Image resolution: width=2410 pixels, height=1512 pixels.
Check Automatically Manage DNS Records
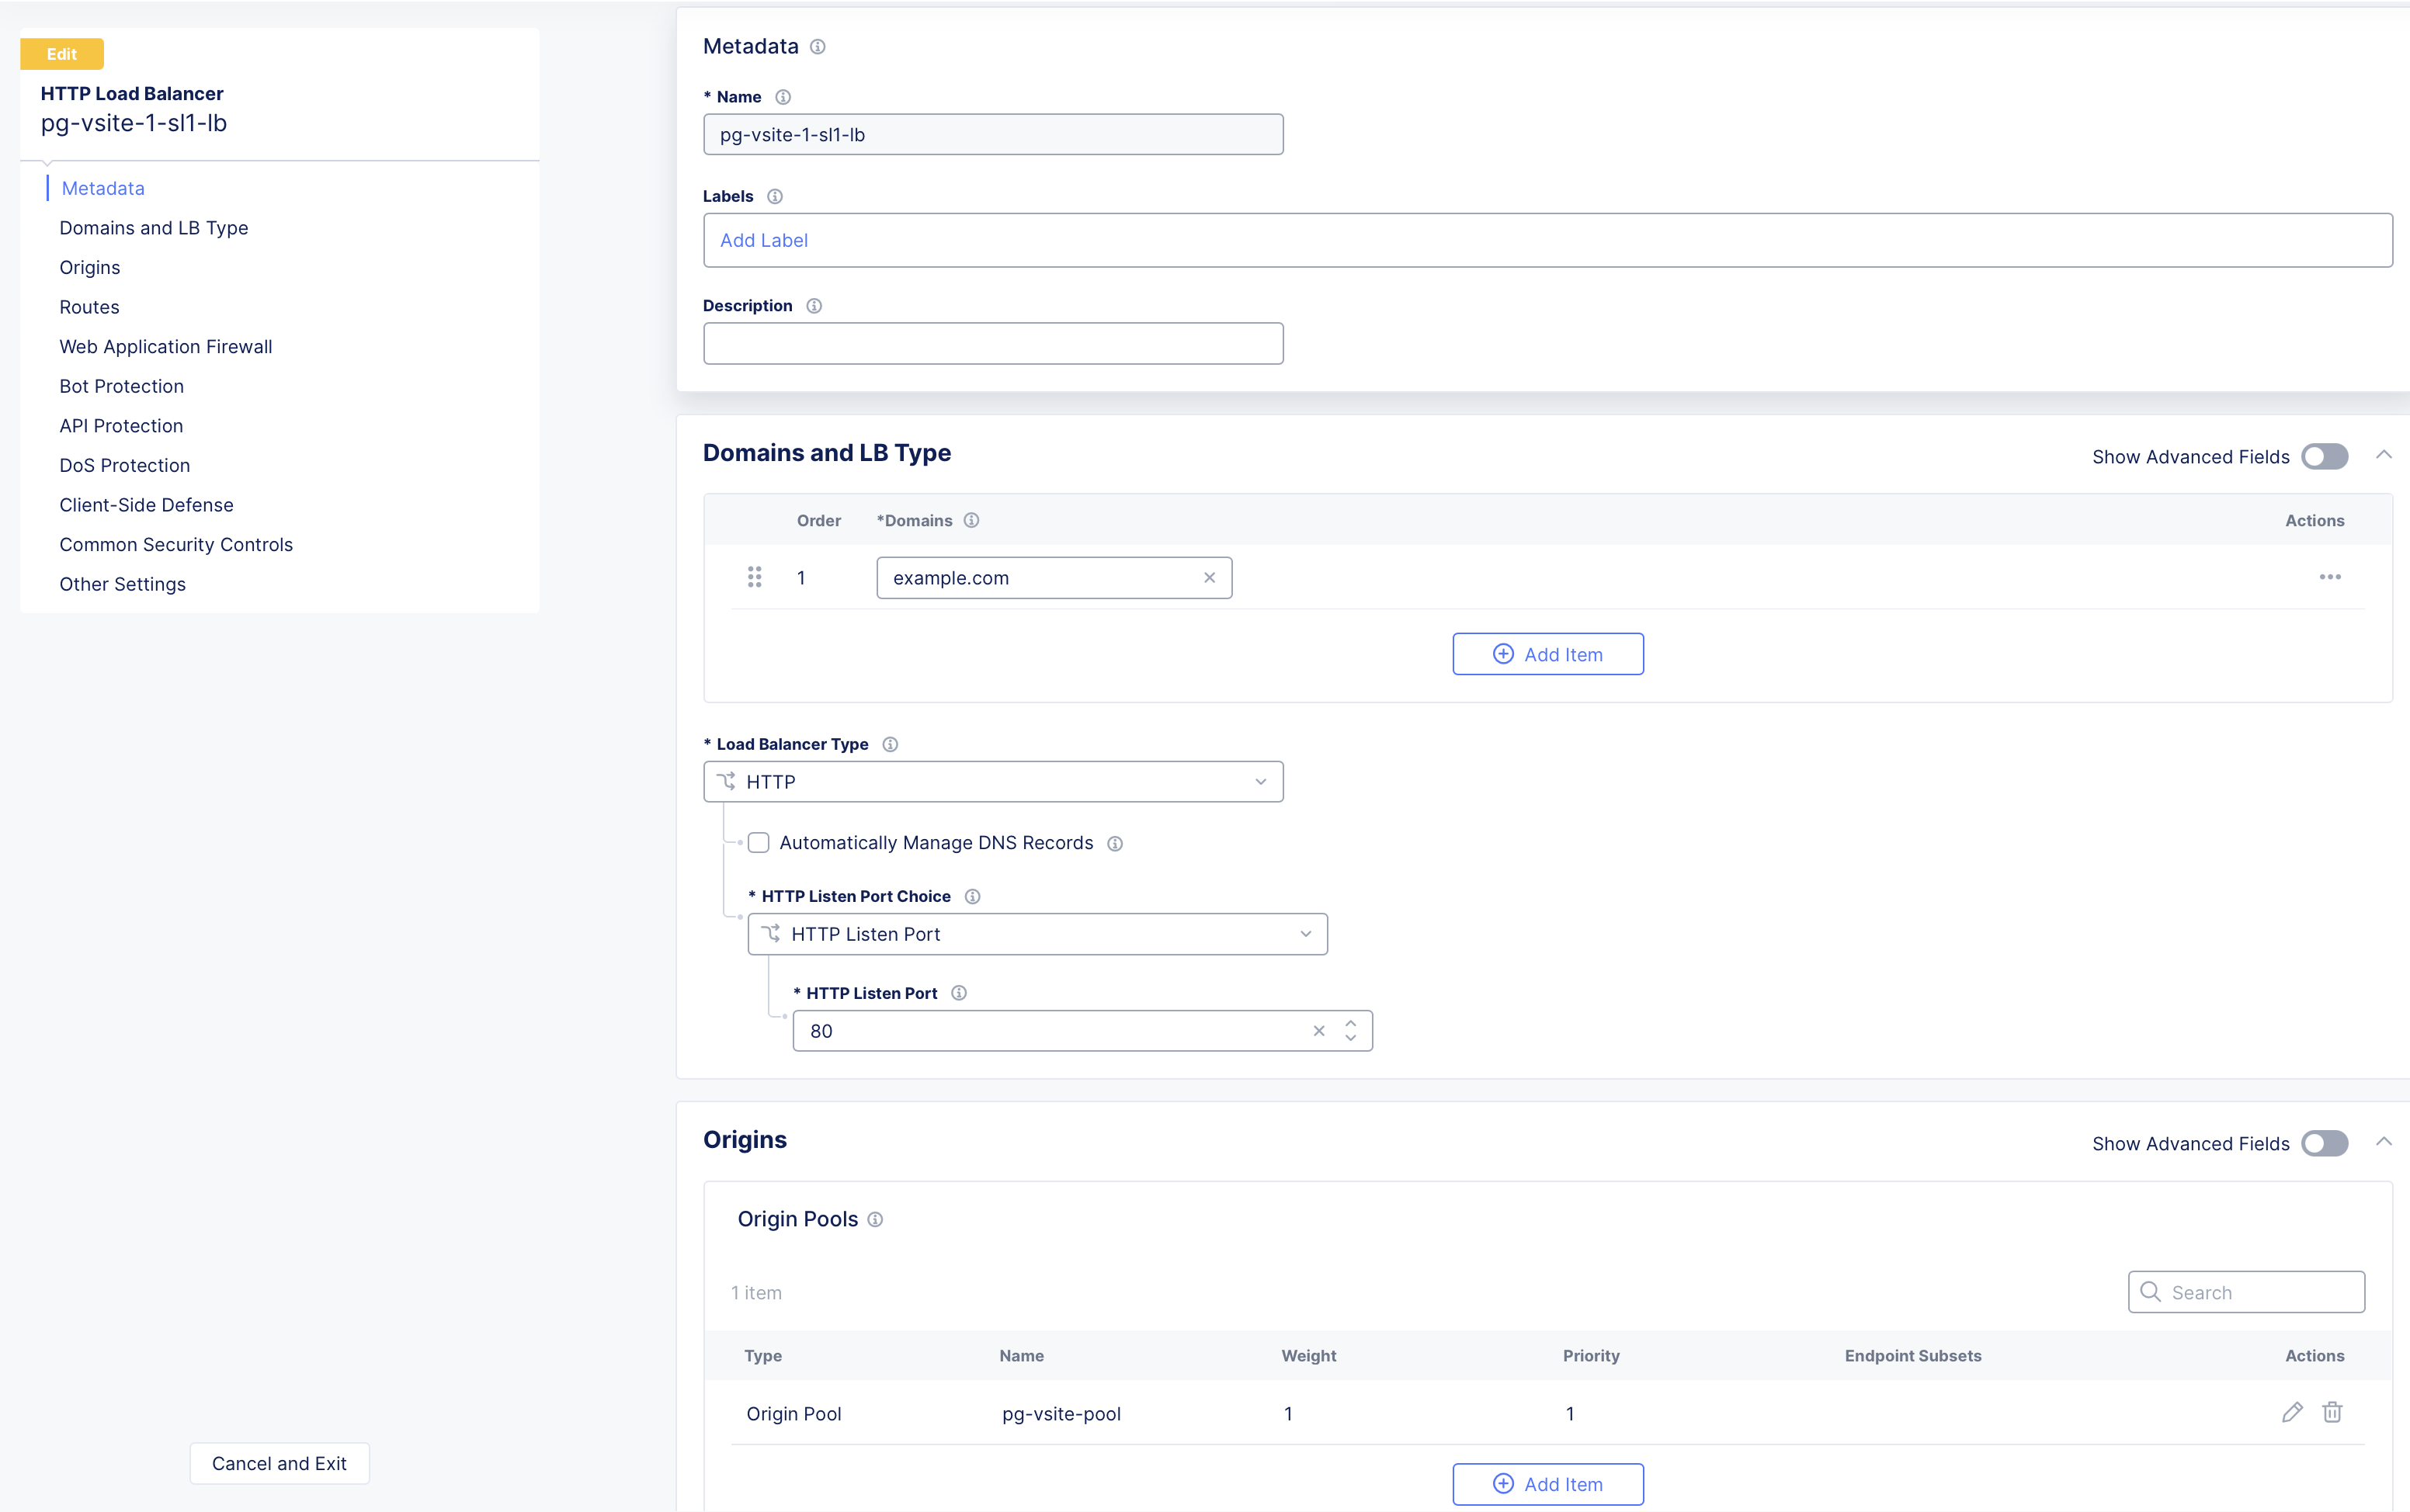click(758, 843)
